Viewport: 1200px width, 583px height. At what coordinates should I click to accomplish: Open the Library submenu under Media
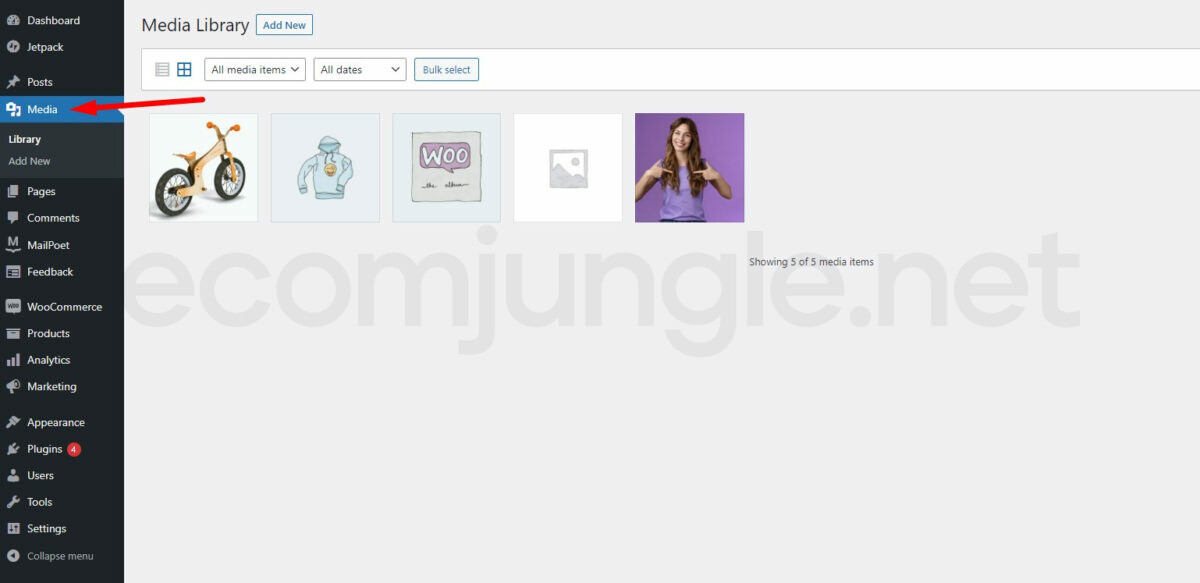[x=25, y=139]
